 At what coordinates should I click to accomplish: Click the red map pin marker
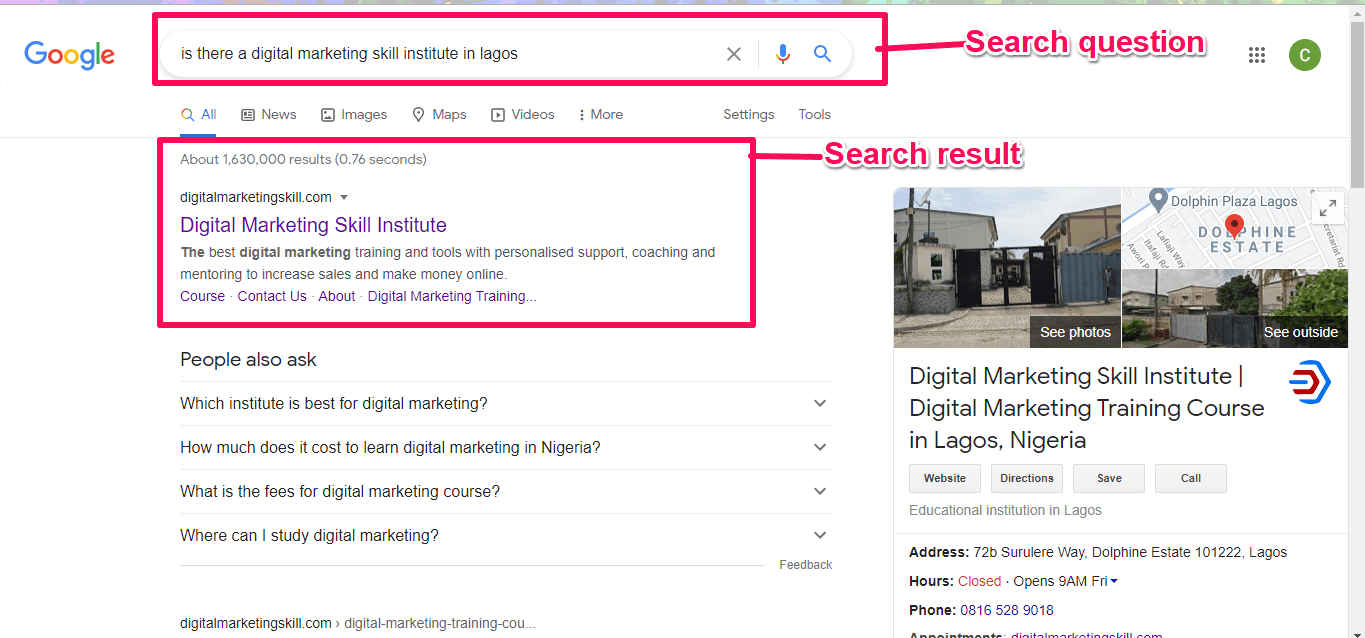1234,225
